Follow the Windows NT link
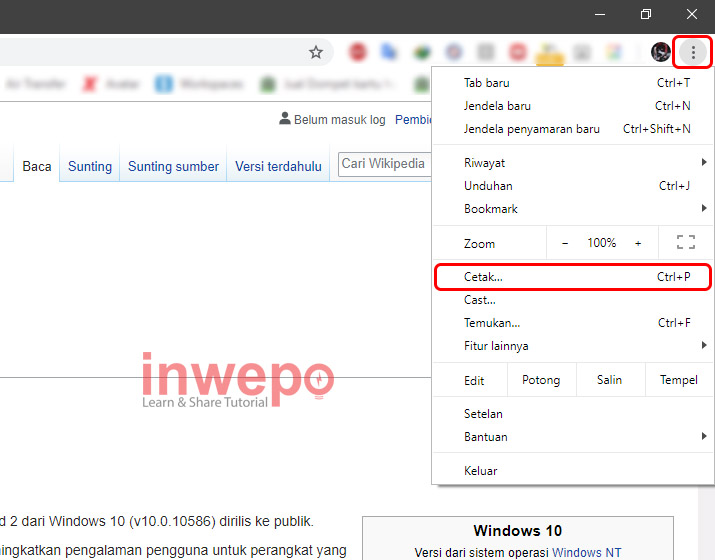 [x=586, y=552]
